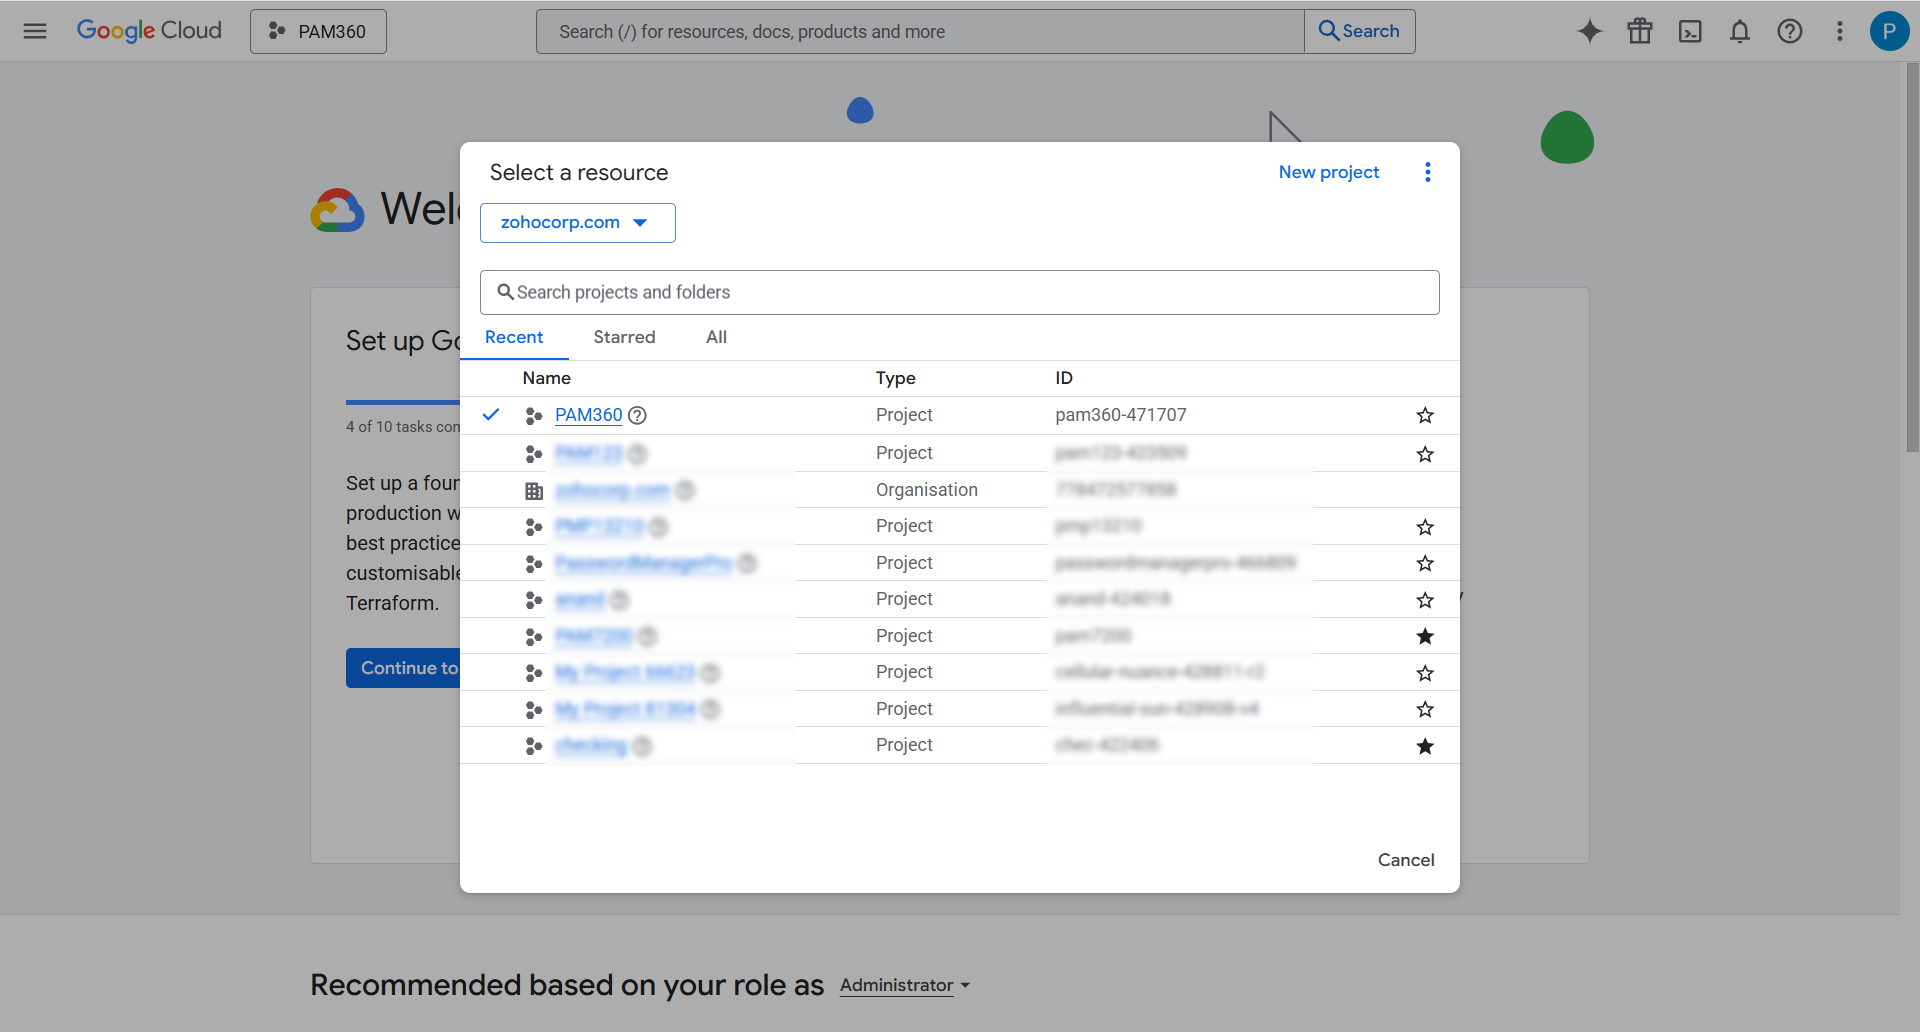
Task: Open Cloud Shell terminal
Action: click(x=1690, y=31)
